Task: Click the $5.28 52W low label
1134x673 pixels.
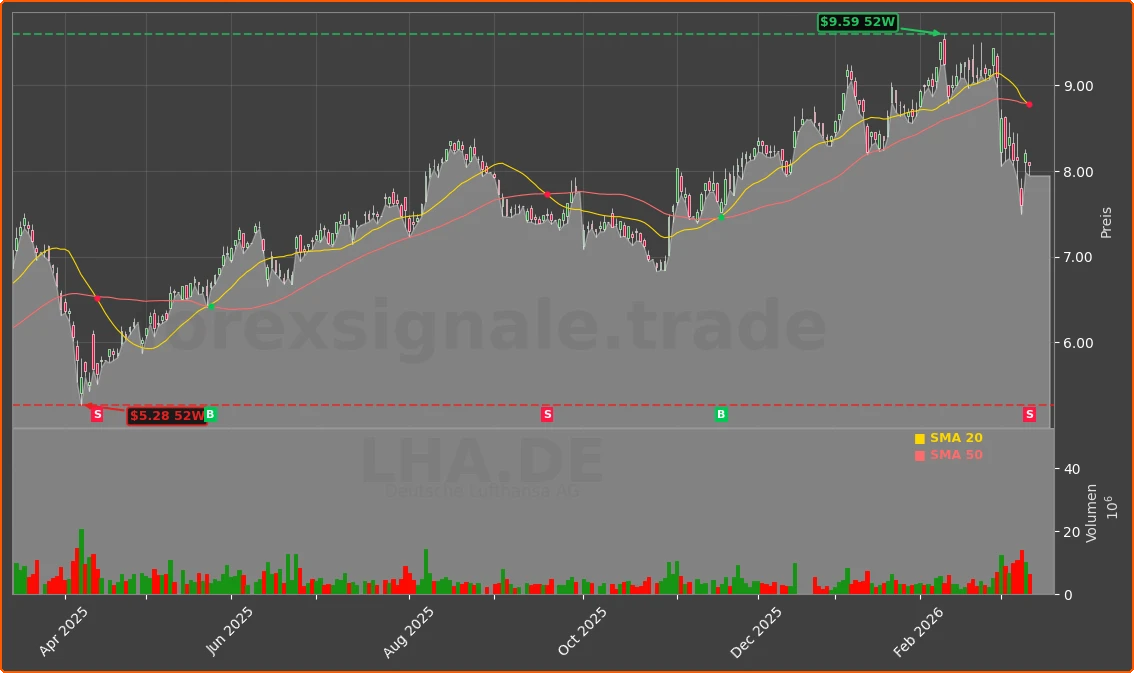Action: (x=164, y=414)
